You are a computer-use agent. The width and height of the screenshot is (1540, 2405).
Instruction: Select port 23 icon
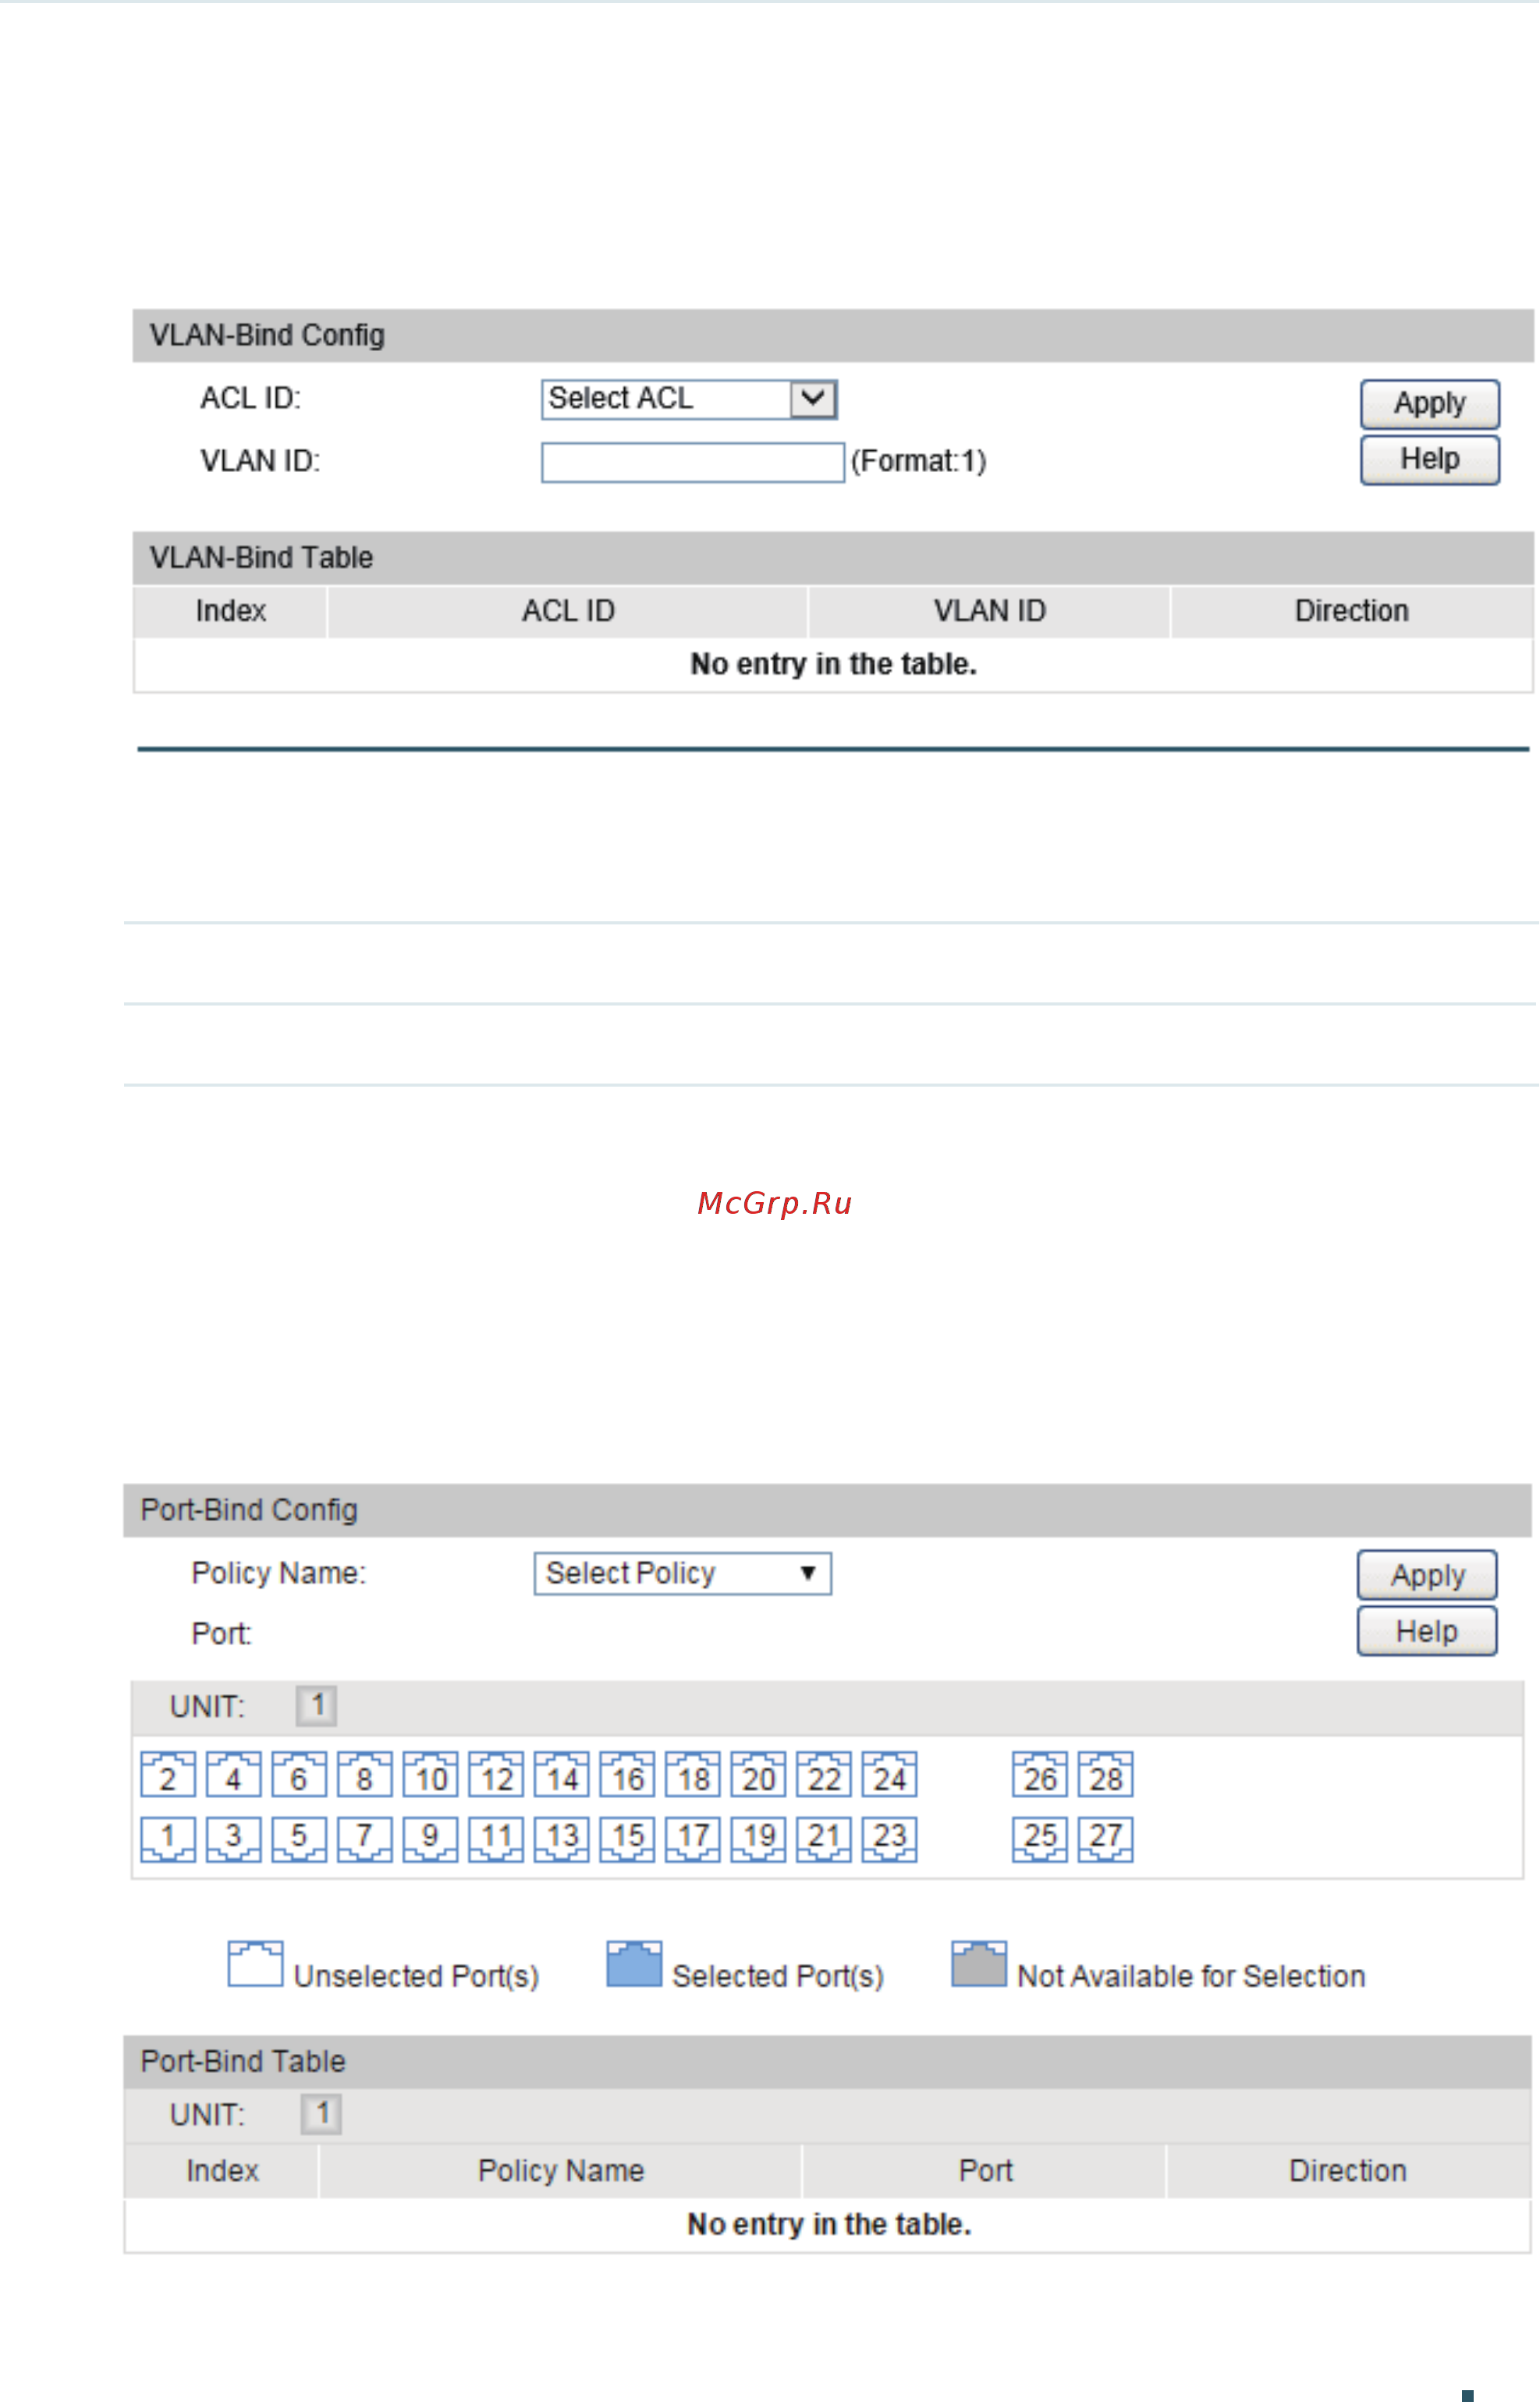890,1840
